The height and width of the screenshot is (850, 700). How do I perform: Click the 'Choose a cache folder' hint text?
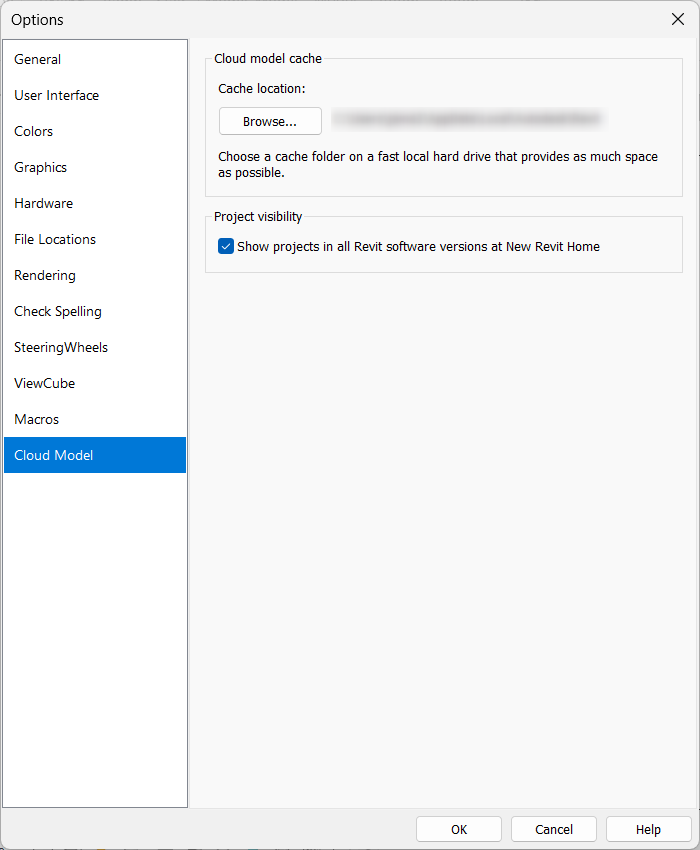(x=438, y=164)
